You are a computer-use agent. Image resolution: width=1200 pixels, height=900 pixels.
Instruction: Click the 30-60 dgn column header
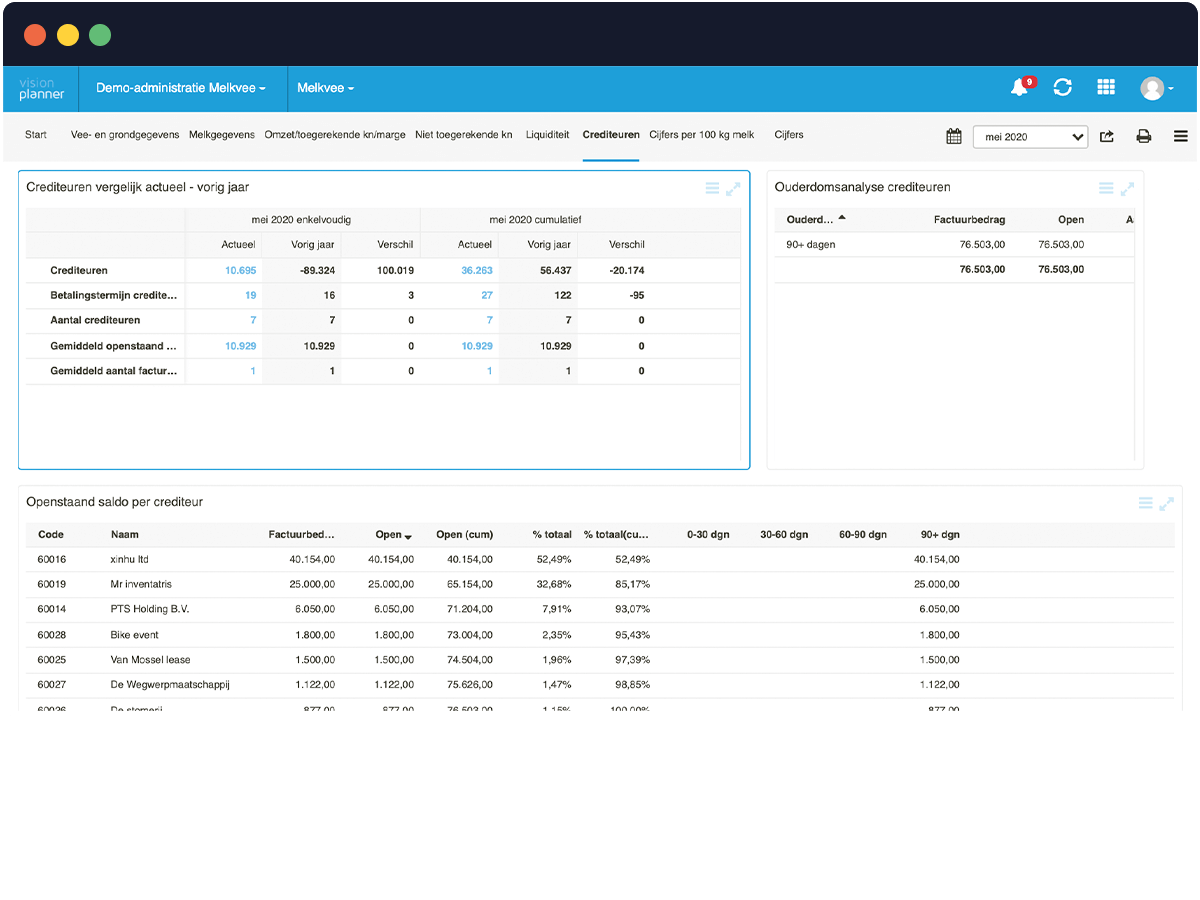(784, 535)
